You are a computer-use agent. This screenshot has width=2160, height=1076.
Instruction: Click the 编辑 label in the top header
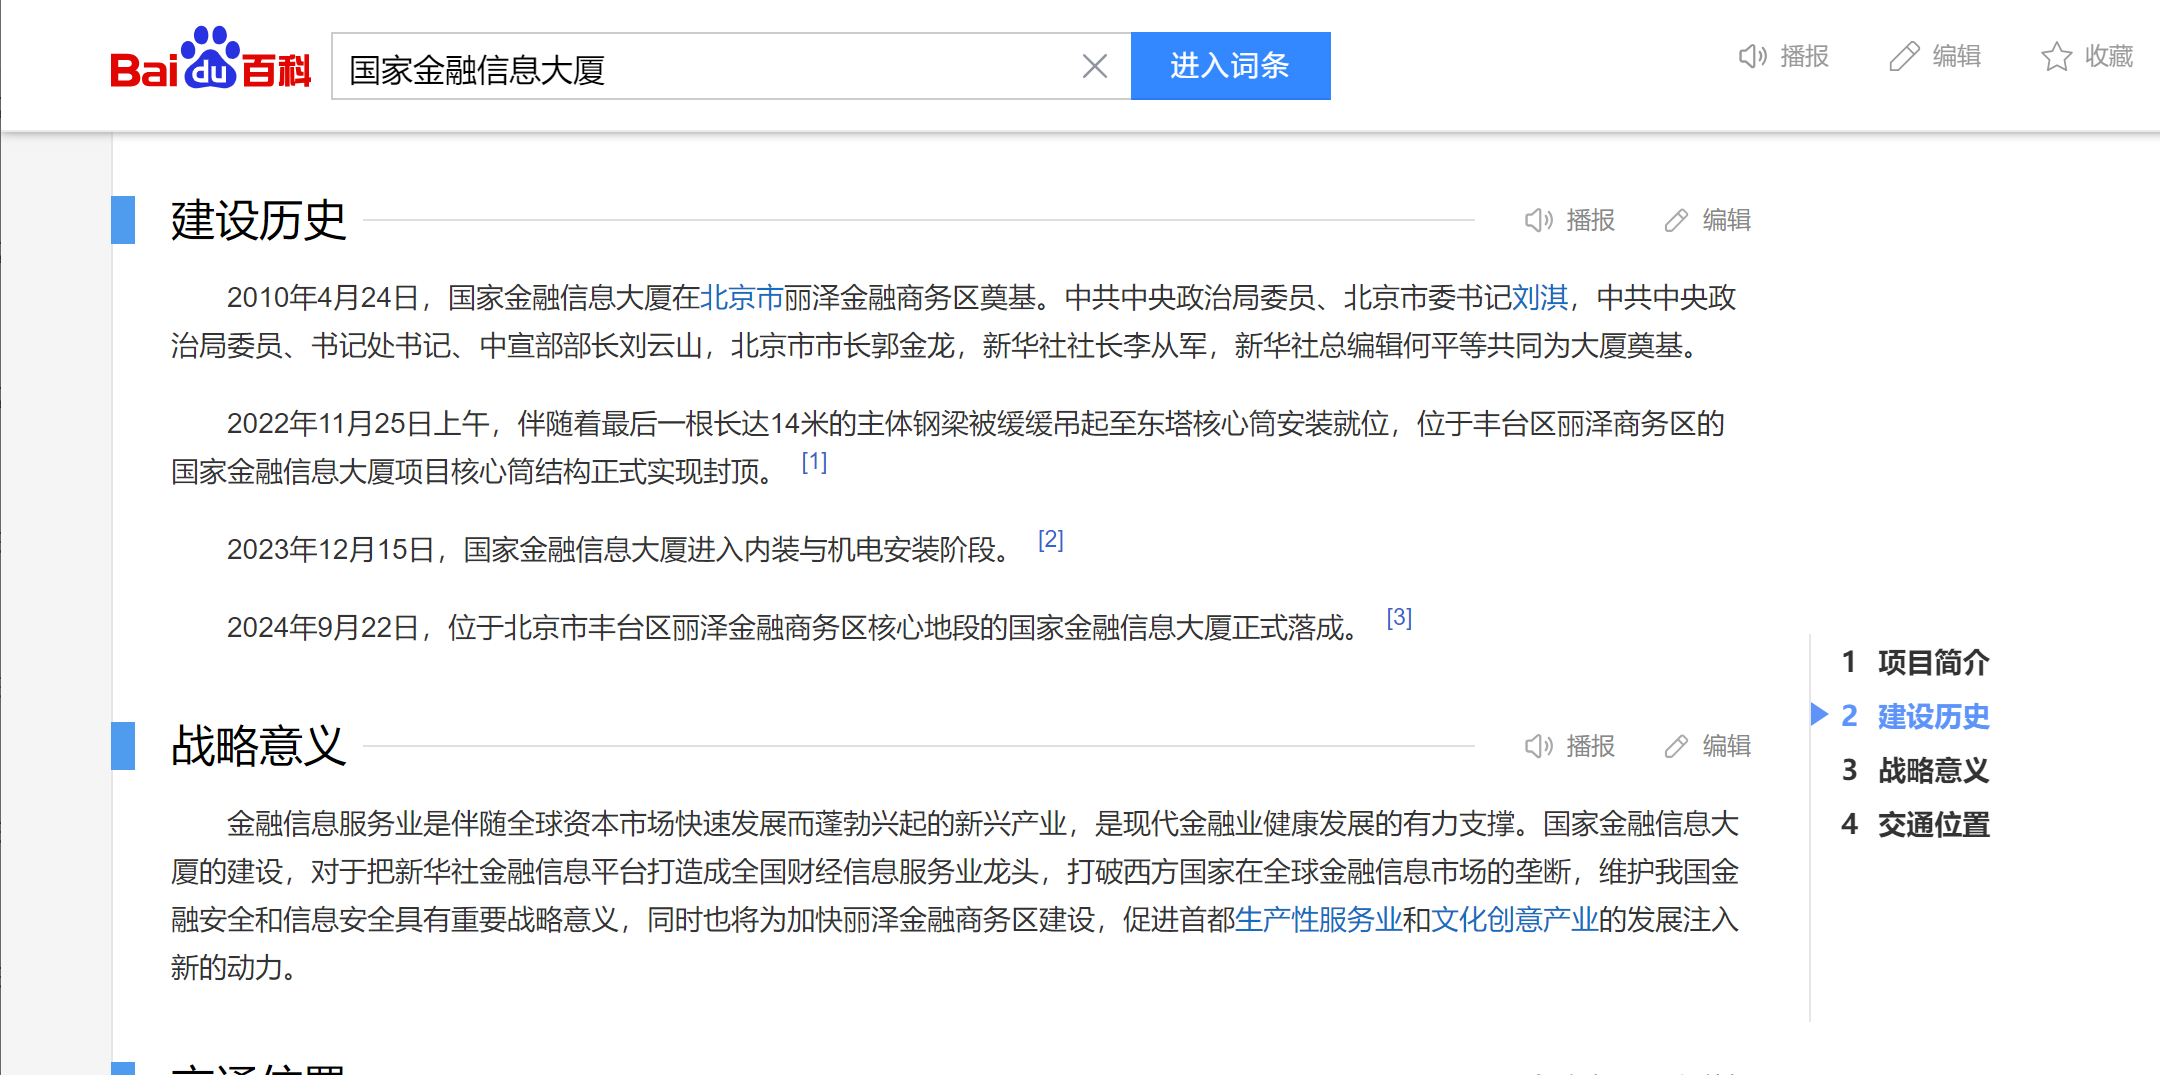pos(1957,56)
